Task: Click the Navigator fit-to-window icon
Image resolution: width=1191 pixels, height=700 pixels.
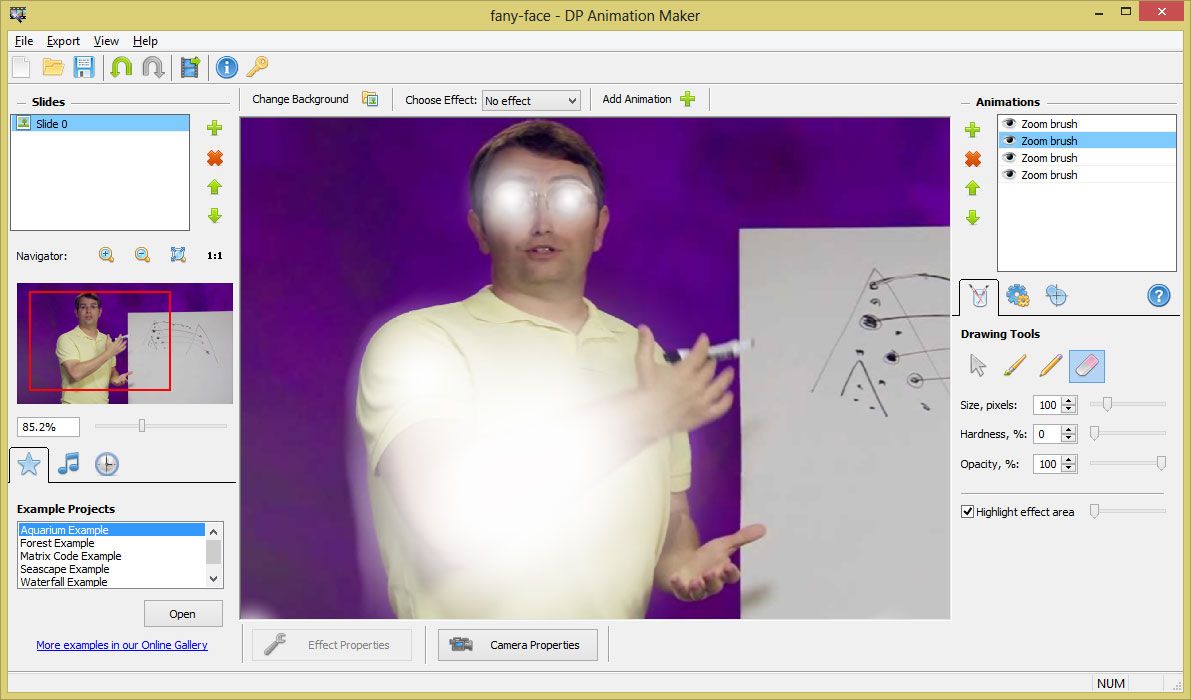Action: (178, 255)
